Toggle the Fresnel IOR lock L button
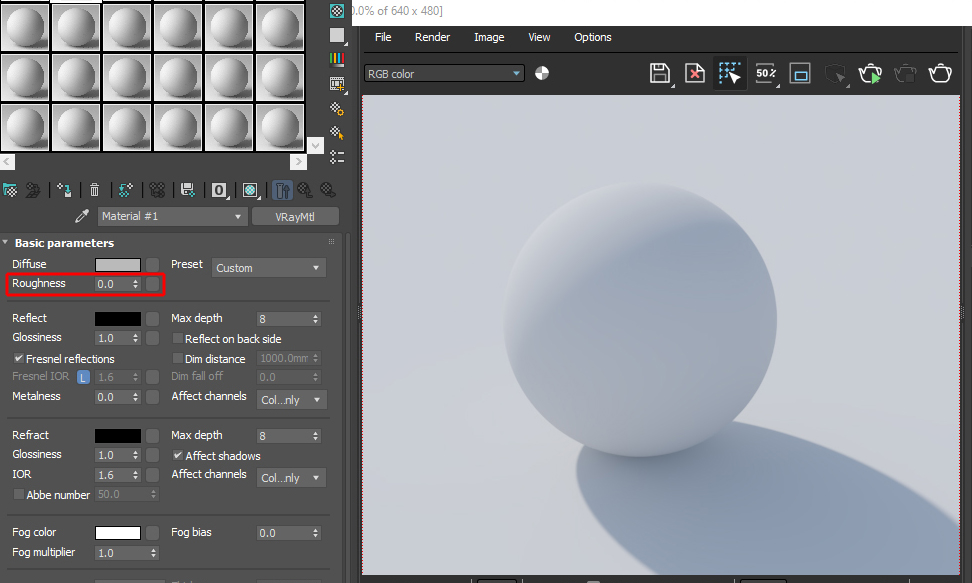 point(83,377)
